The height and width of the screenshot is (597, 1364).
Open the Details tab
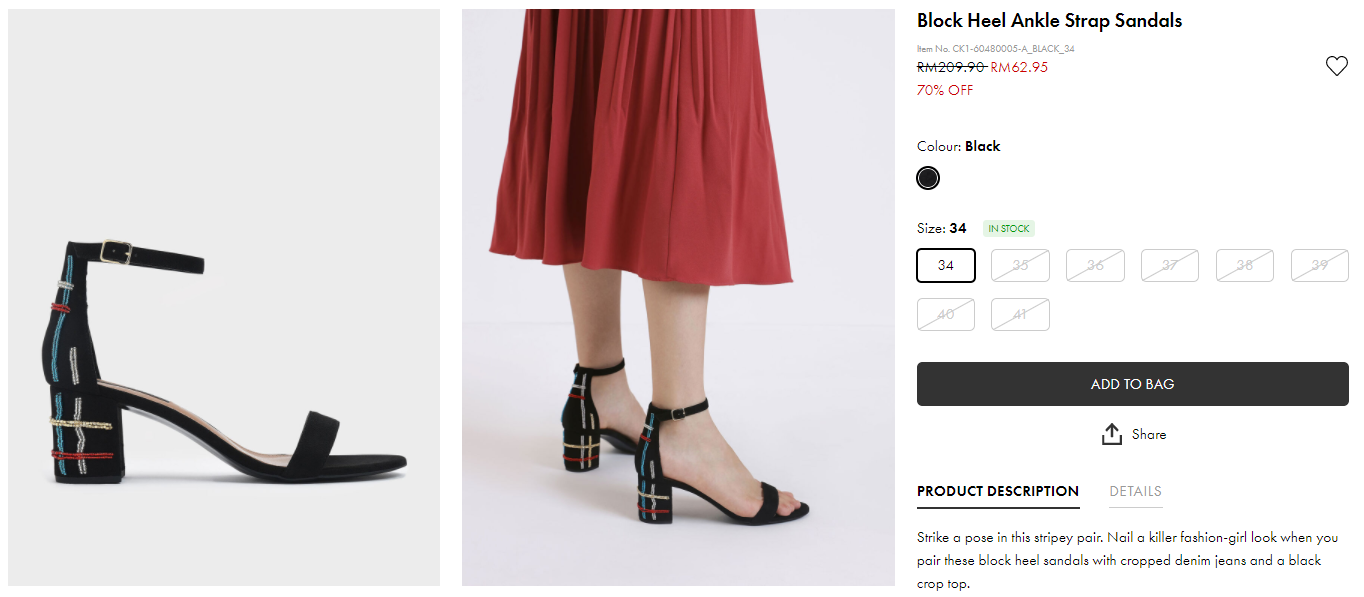[1135, 491]
